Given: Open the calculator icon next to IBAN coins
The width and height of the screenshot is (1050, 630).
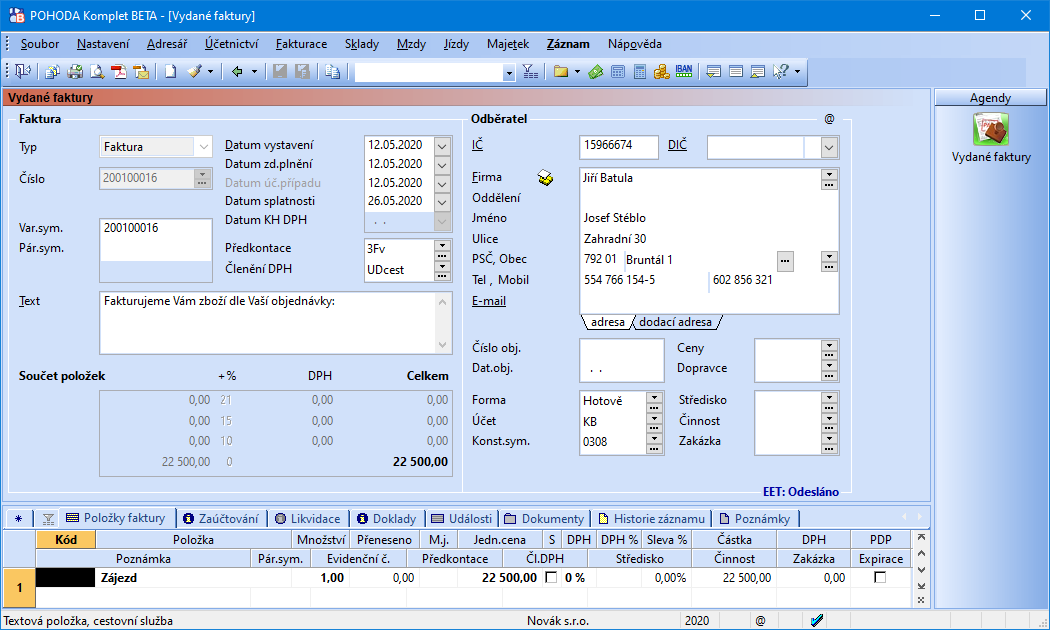Looking at the screenshot, I should point(640,71).
